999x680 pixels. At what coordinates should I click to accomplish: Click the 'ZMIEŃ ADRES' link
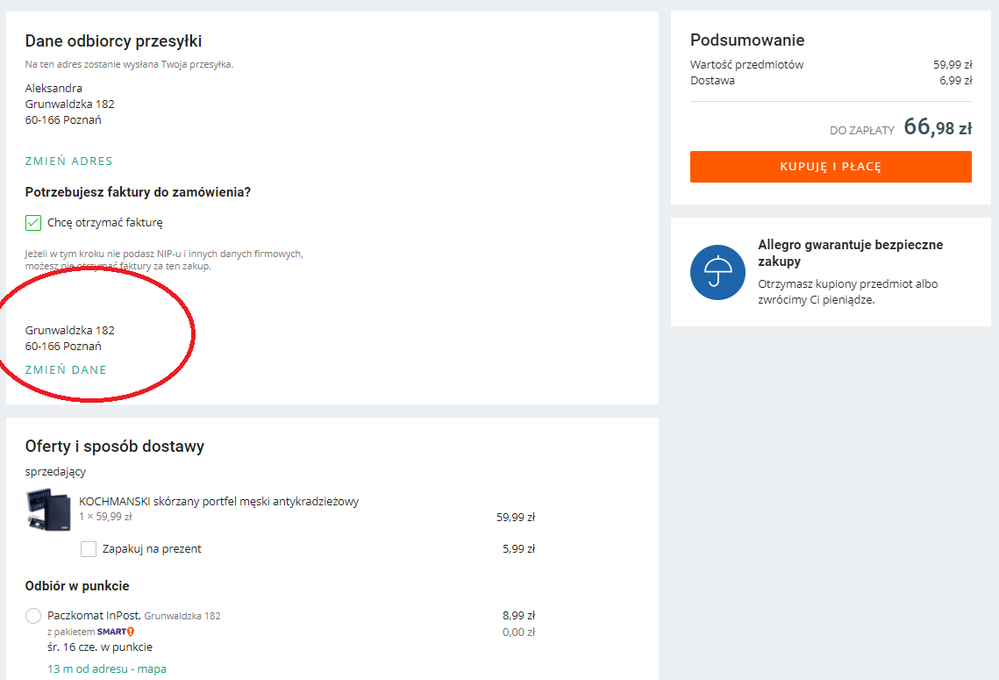point(69,161)
